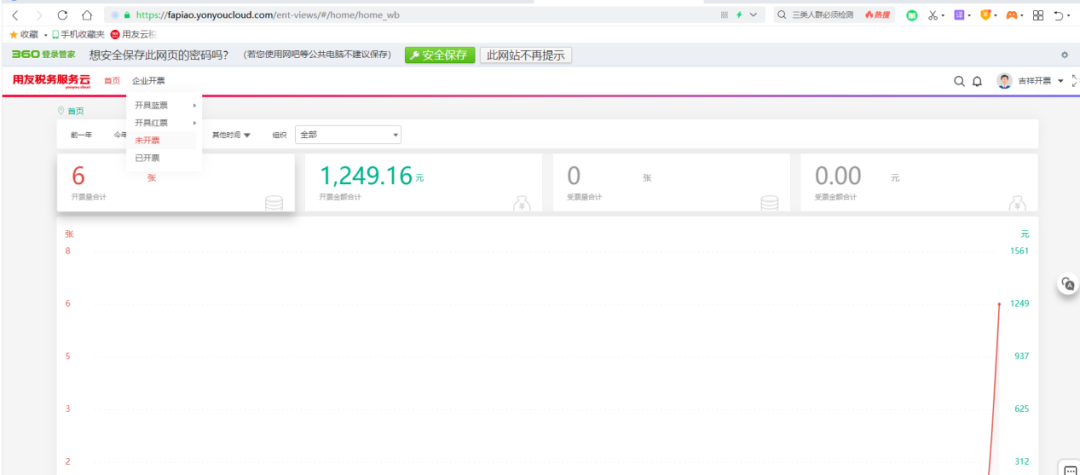Click the orange gamepad extension icon
This screenshot has width=1080, height=475.
(x=1012, y=14)
